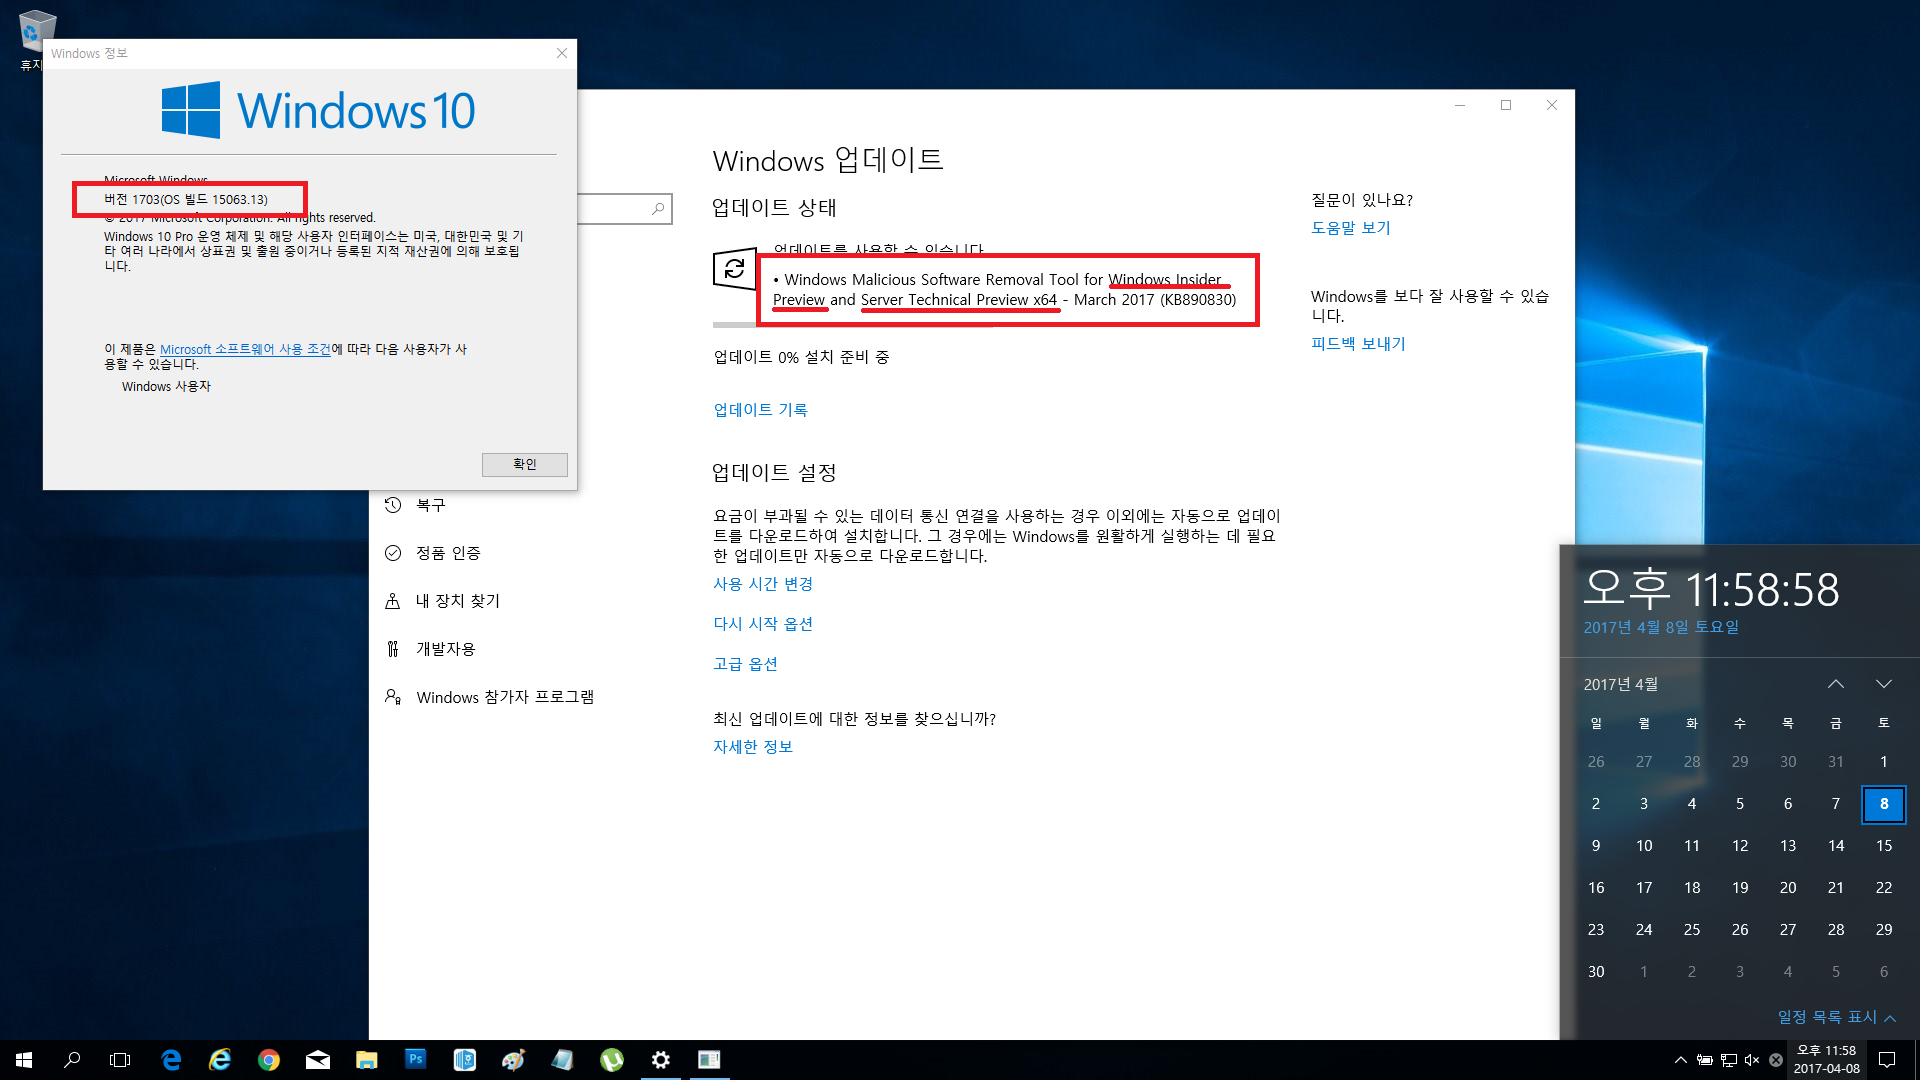Click search magnifier in Settings search box
The height and width of the screenshot is (1080, 1920).
click(658, 209)
